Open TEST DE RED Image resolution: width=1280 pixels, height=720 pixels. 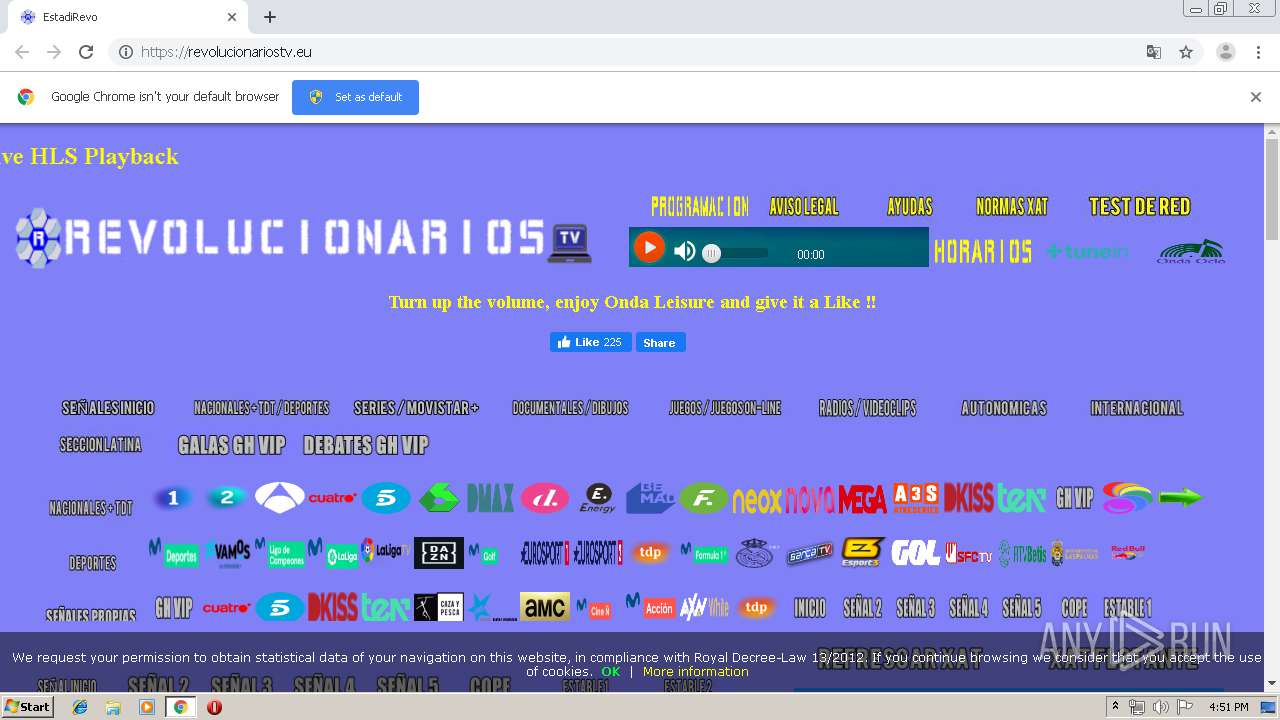(x=1140, y=206)
